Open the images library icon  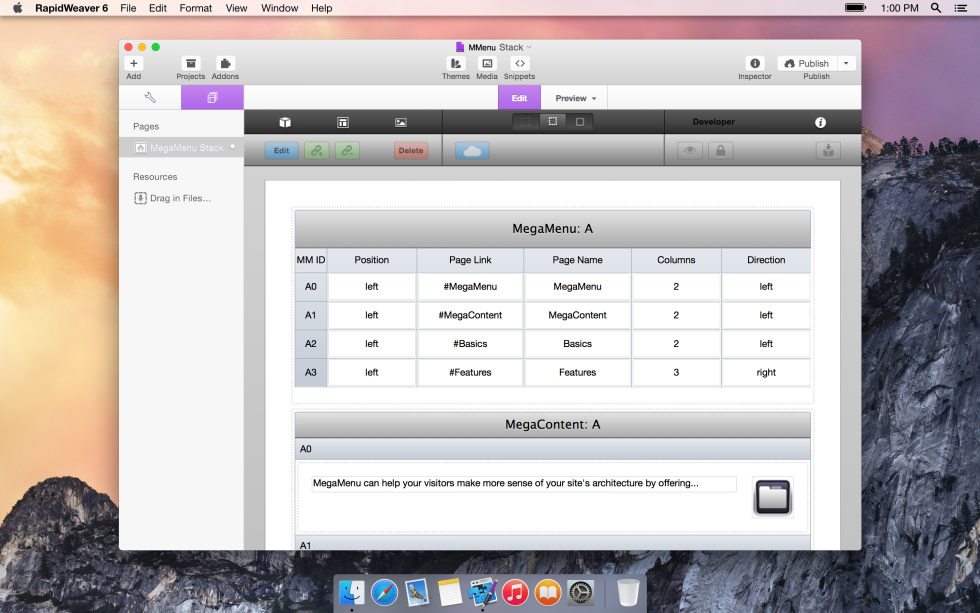pos(401,122)
